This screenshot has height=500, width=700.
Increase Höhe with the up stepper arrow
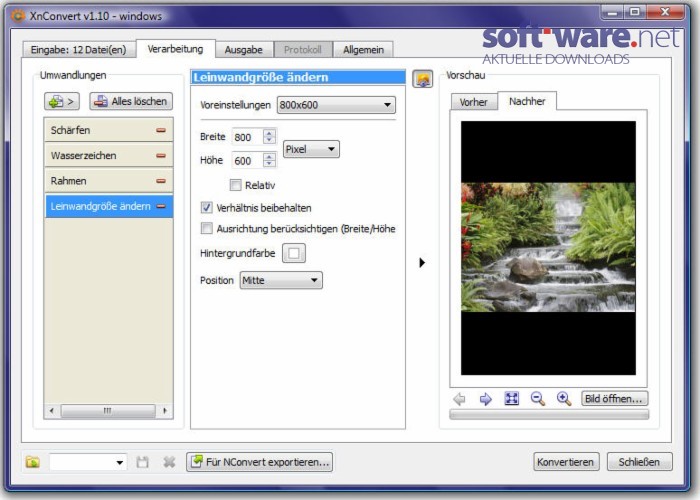pos(269,157)
